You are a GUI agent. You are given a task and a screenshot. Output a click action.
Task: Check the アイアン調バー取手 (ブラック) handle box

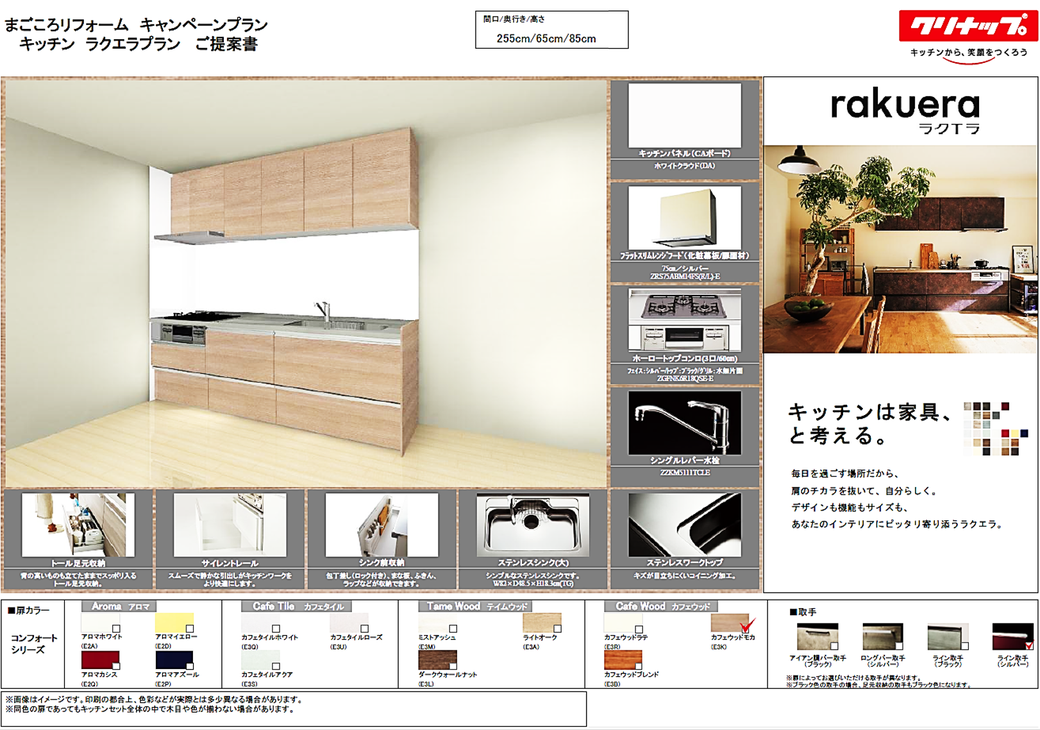point(834,645)
